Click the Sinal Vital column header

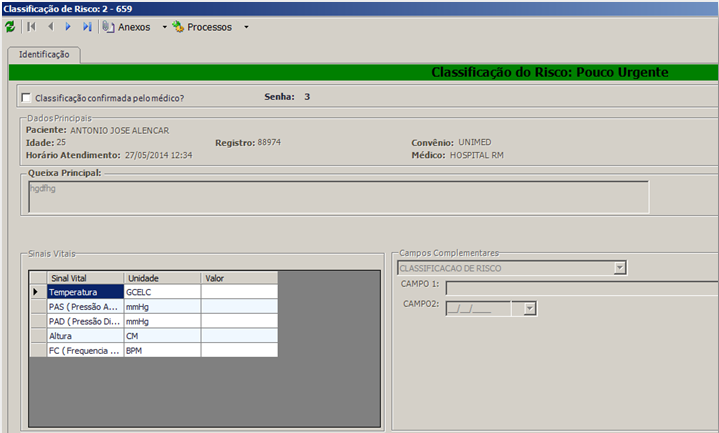click(x=85, y=278)
